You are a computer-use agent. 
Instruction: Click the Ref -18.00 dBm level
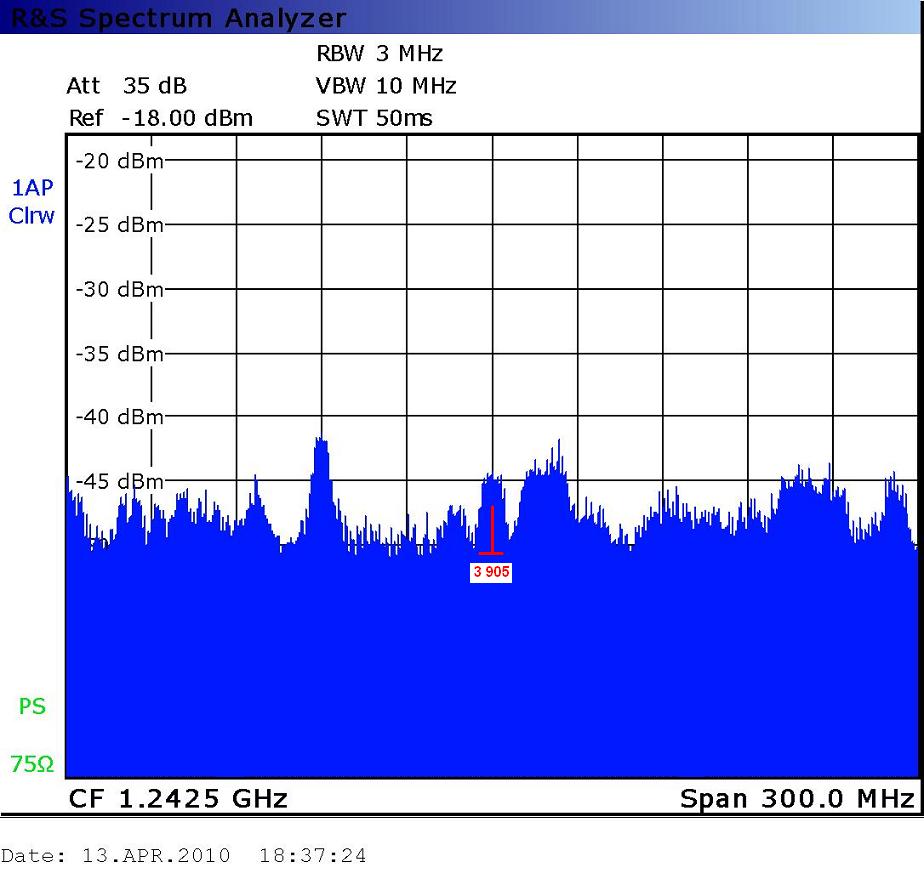click(x=160, y=118)
